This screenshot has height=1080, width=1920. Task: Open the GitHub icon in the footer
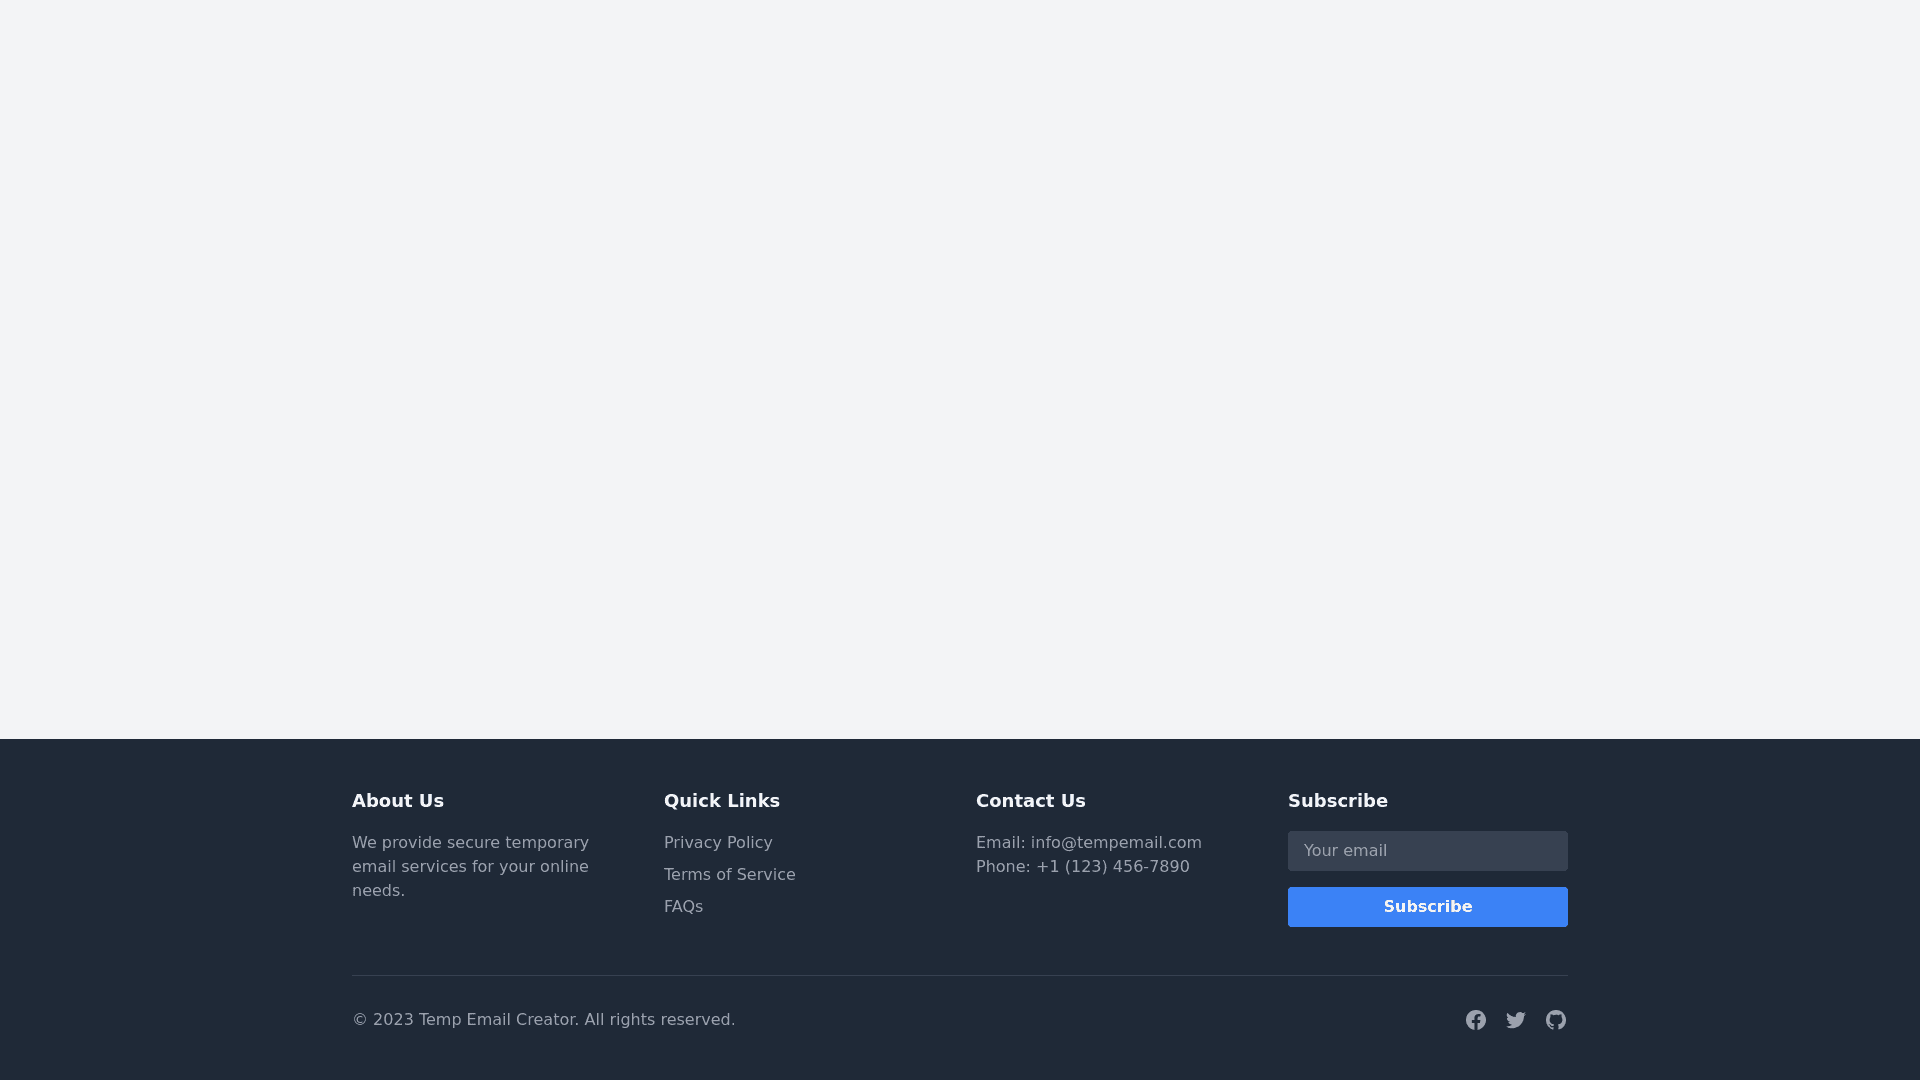click(x=1556, y=1020)
